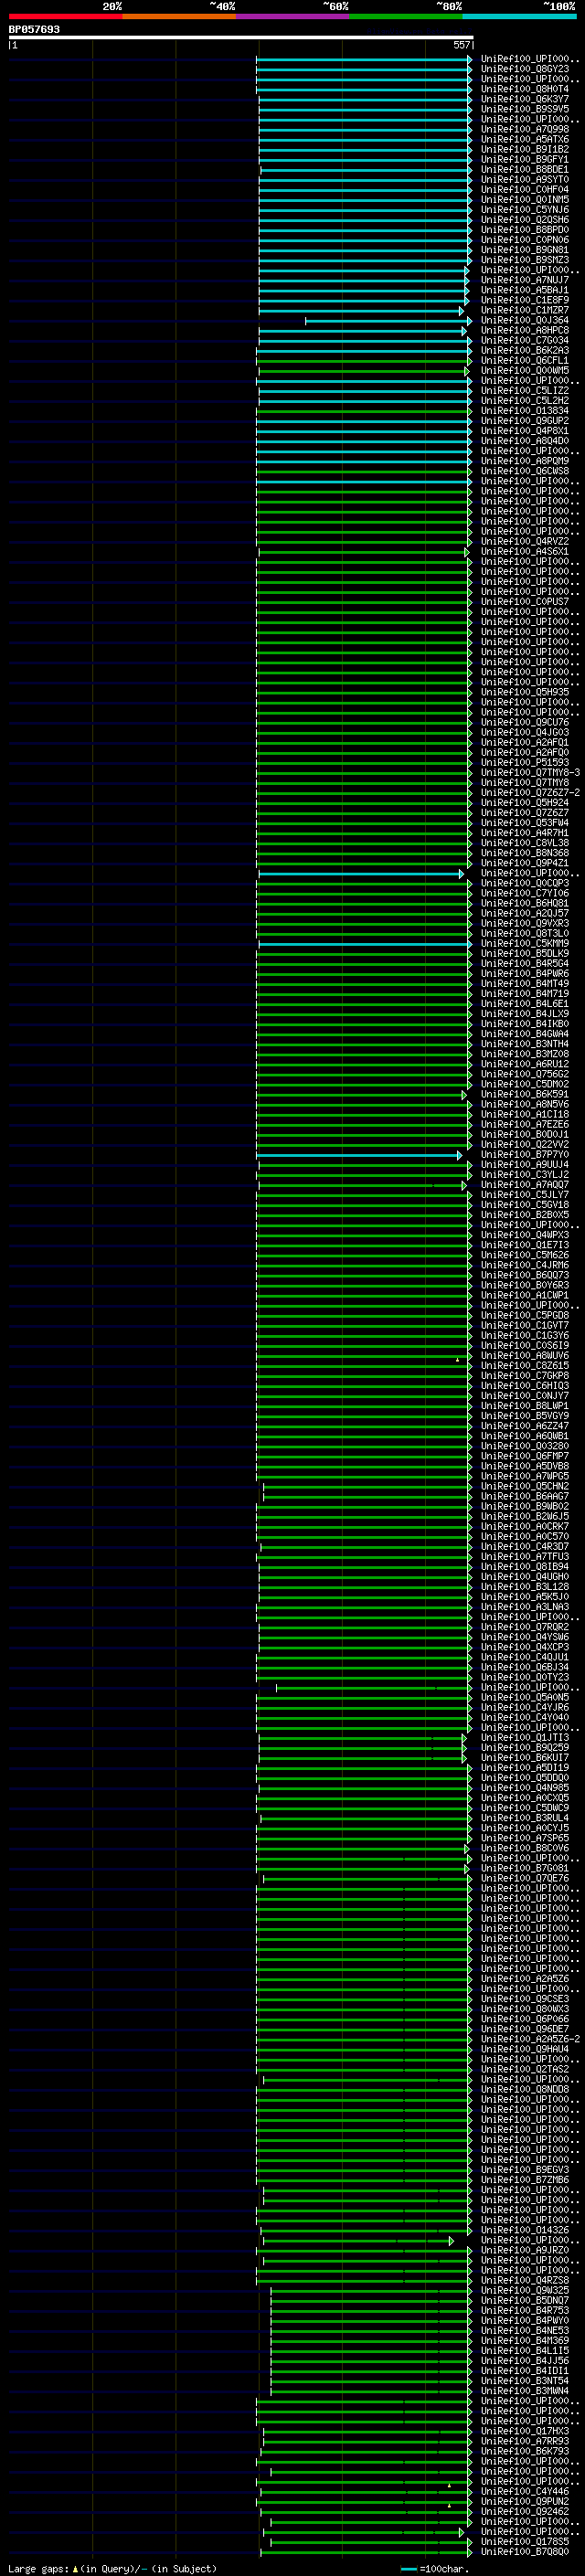Select the UniRef100_Q9GUP2 label
This screenshot has width=585, height=2576.
(525, 420)
